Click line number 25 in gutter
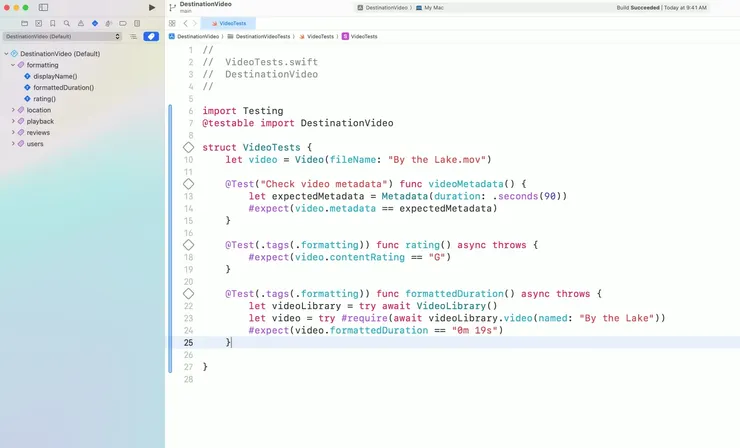Image resolution: width=740 pixels, height=448 pixels. coord(188,343)
